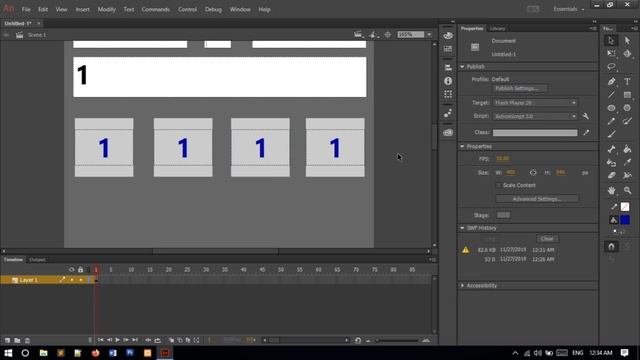Click the edit class definition pencil icon
This screenshot has width=640, height=360.
[x=586, y=133]
